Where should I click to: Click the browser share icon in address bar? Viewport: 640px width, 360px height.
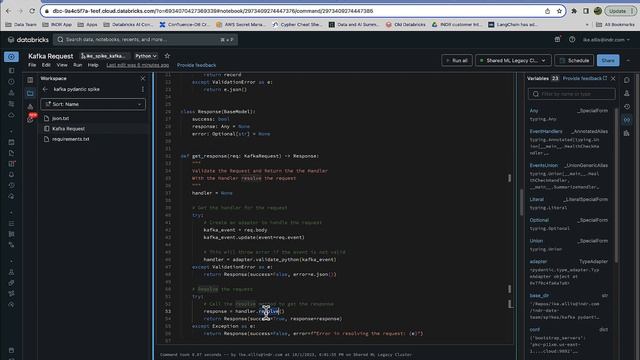(547, 11)
